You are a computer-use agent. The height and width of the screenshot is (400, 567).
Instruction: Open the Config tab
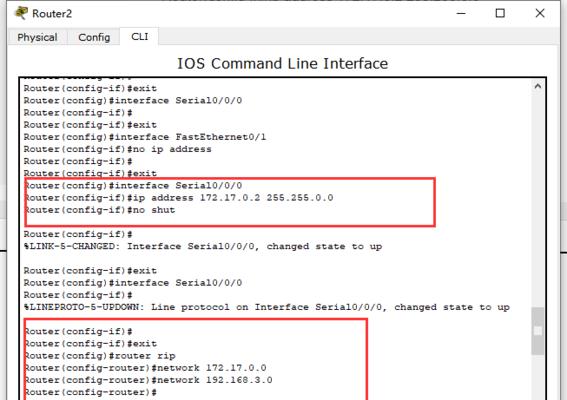tap(94, 37)
